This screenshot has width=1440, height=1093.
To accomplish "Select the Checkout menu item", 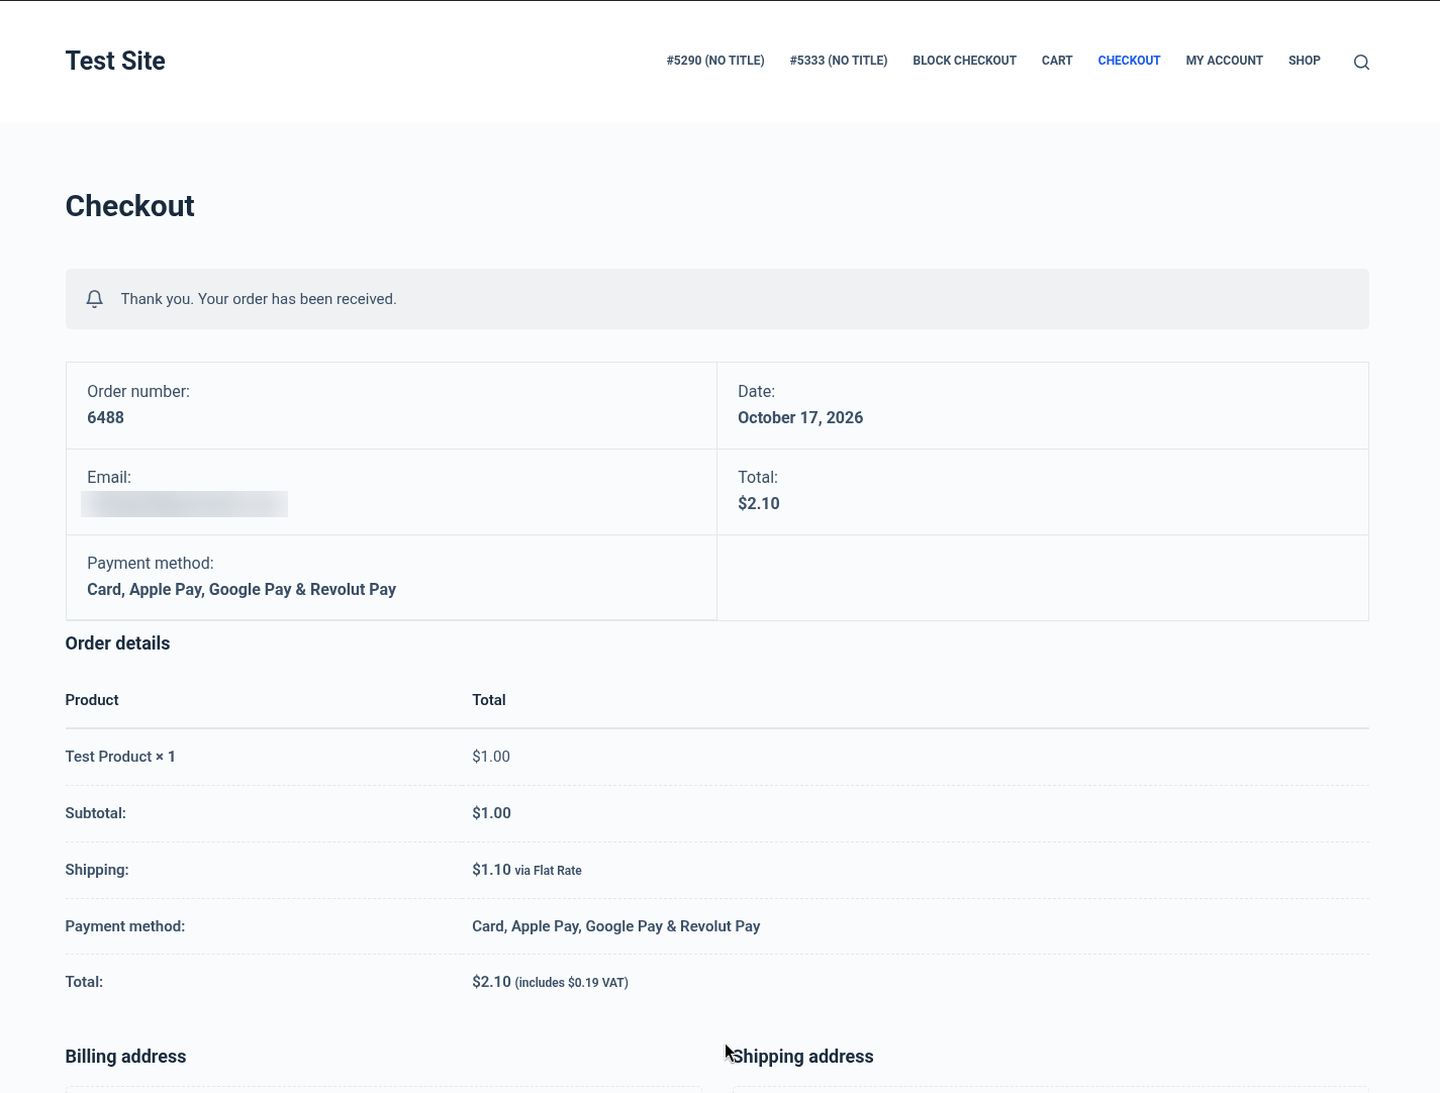I will [x=1129, y=61].
